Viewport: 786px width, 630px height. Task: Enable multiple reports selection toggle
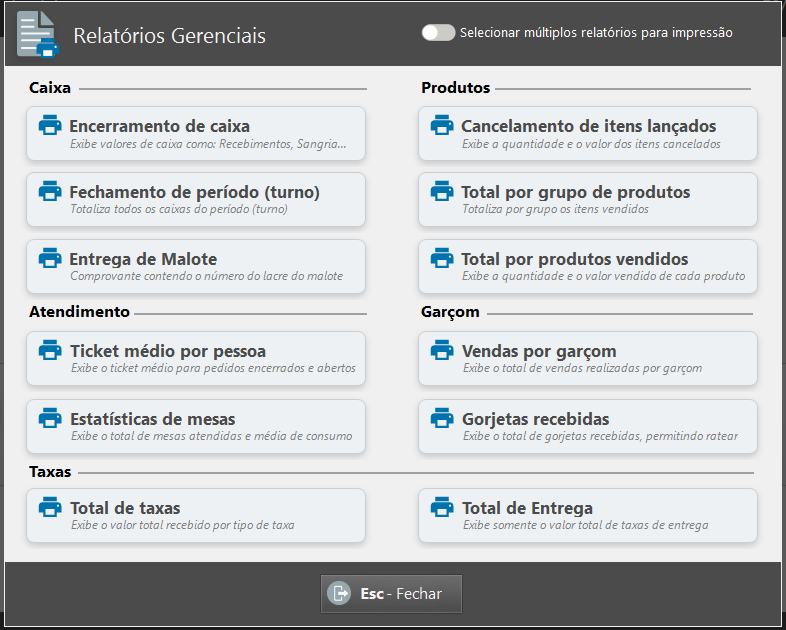(x=438, y=32)
